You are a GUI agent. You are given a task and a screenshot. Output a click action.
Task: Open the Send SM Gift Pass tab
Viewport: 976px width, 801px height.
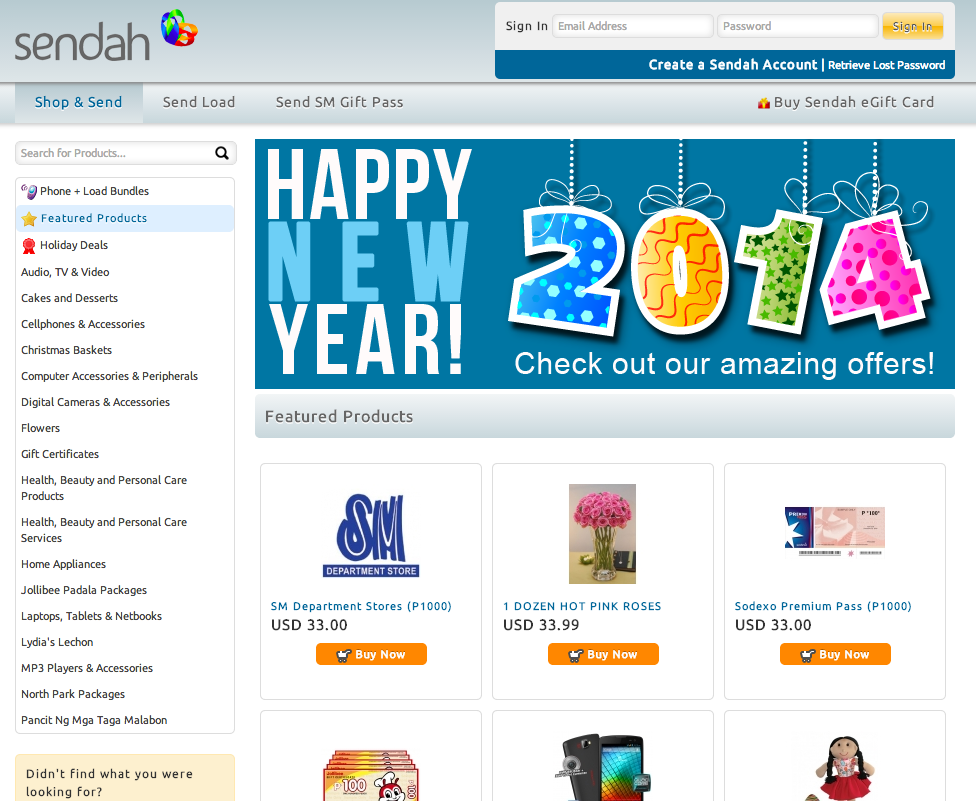tap(340, 102)
